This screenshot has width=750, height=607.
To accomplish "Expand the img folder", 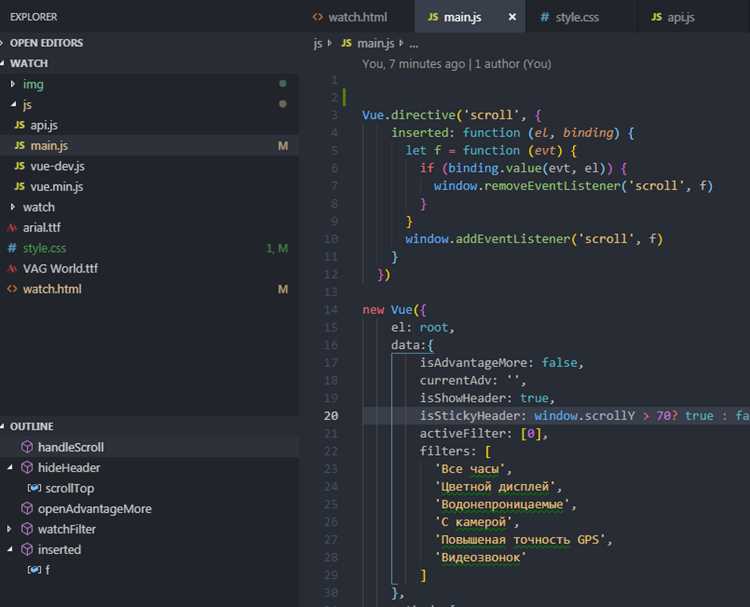I will [x=13, y=84].
